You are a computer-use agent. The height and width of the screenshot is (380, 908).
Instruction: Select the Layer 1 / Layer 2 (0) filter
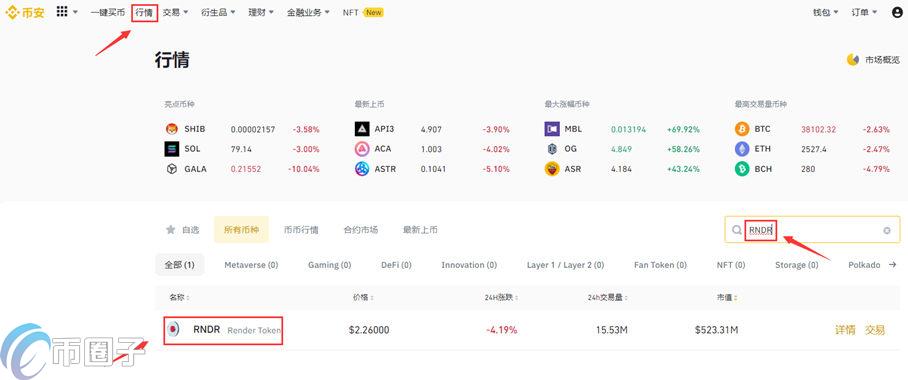point(565,265)
